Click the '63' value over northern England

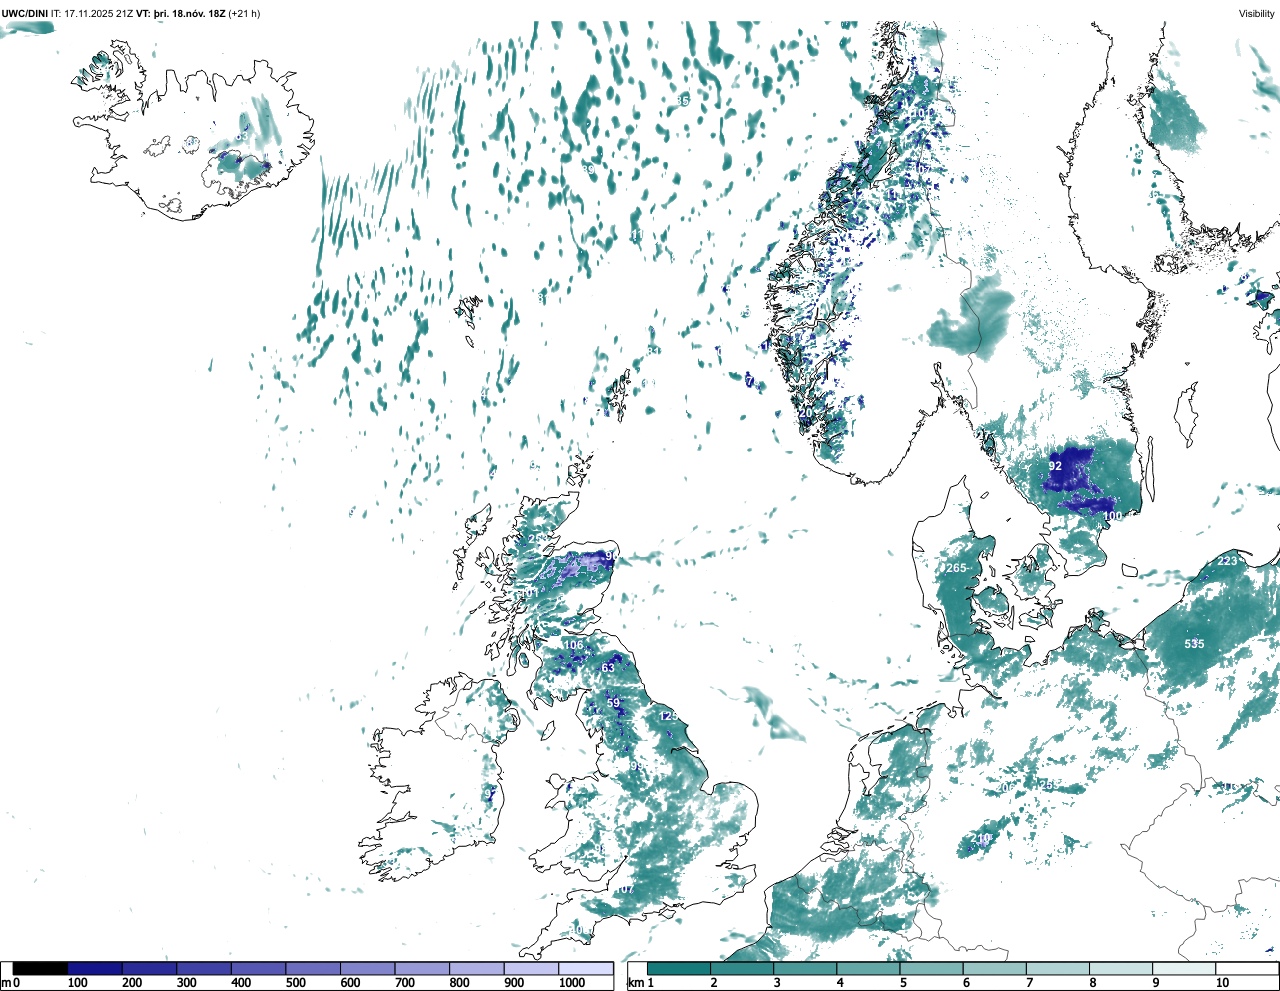point(608,668)
